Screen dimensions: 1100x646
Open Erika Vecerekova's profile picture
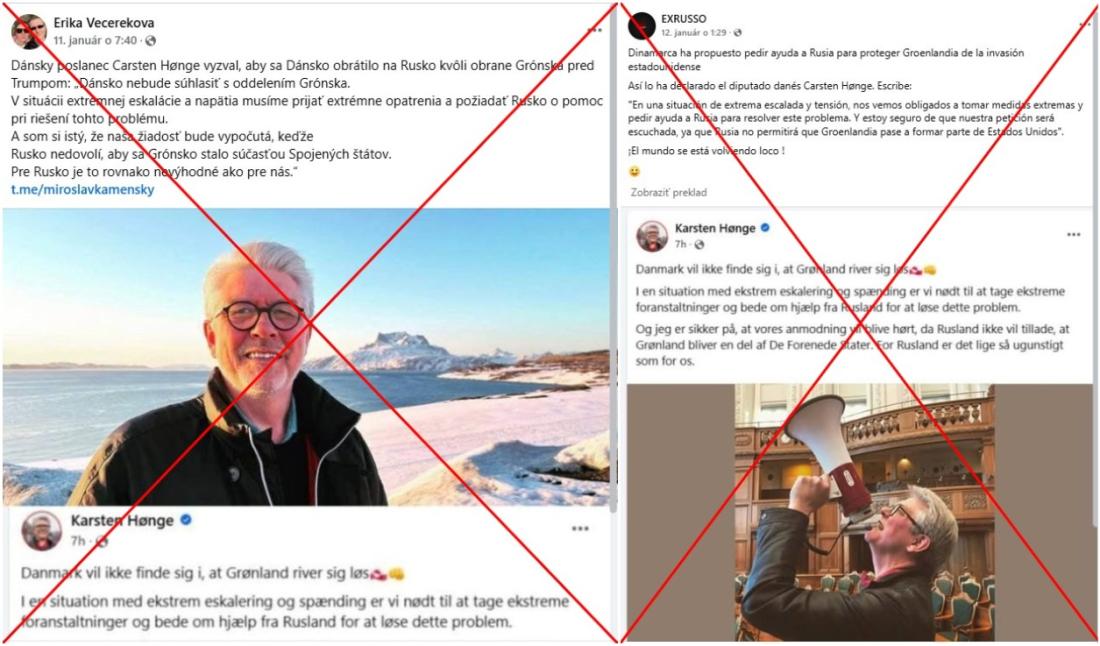click(x=29, y=32)
